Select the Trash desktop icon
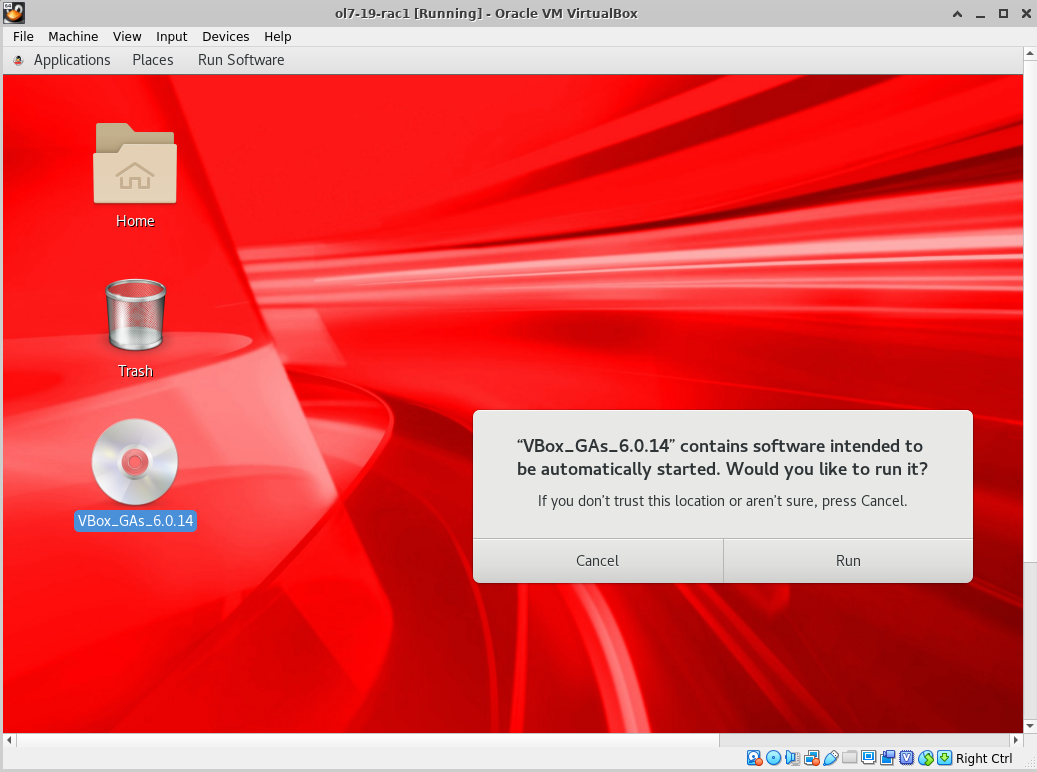Image resolution: width=1037 pixels, height=772 pixels. pyautogui.click(x=136, y=314)
